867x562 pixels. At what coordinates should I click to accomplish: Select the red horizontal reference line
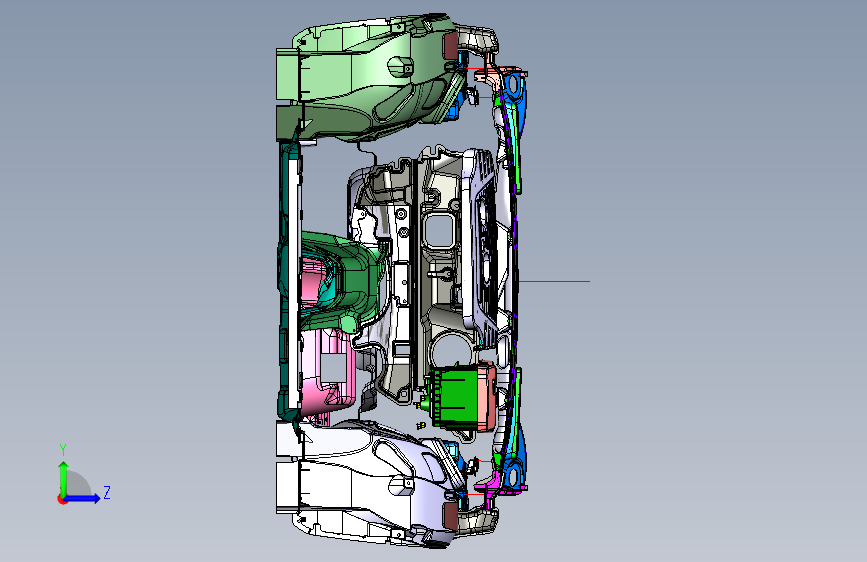[x=554, y=282]
